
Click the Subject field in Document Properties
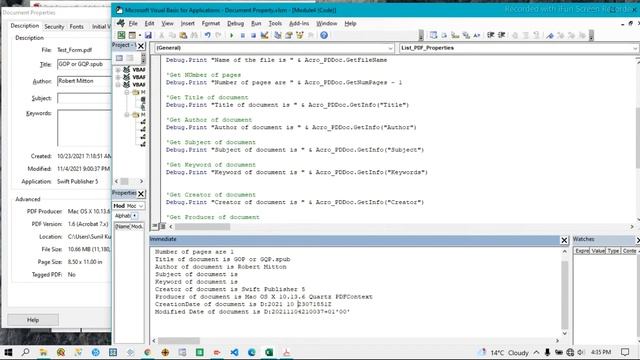(84, 98)
